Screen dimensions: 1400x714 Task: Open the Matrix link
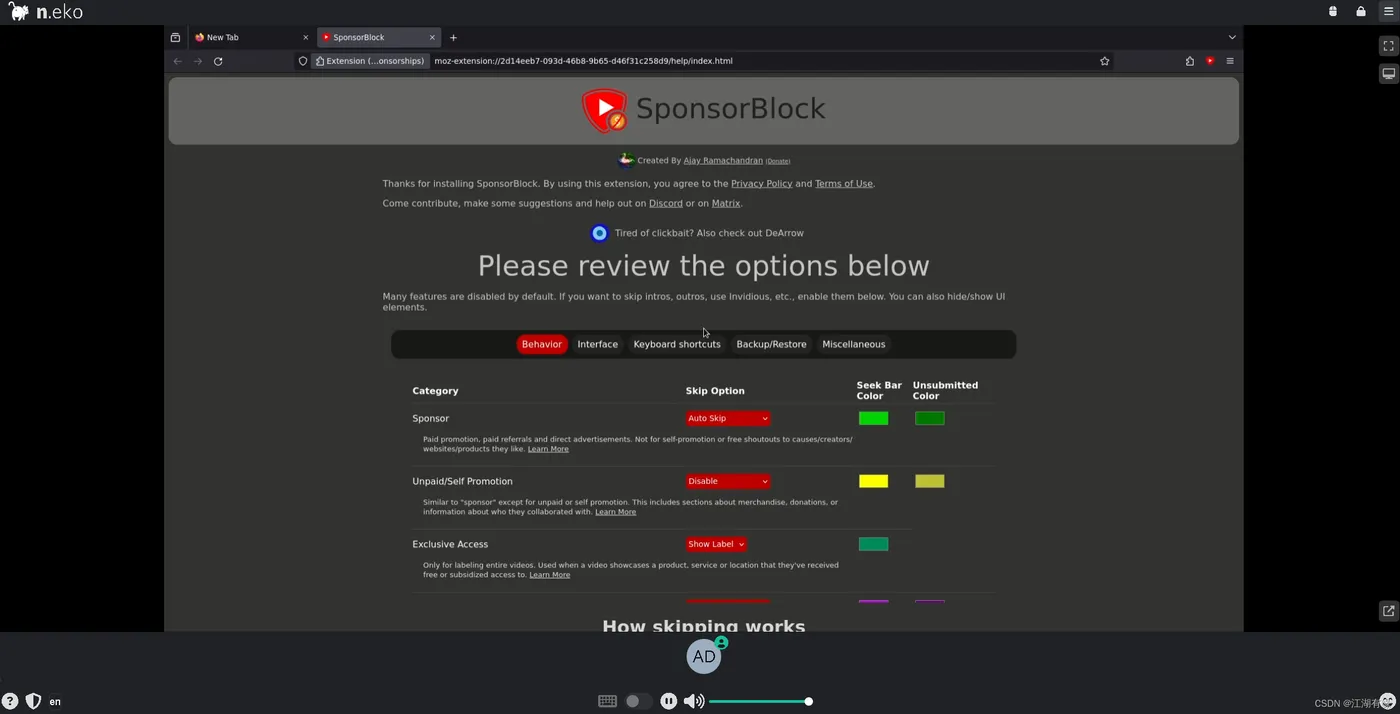tap(726, 203)
